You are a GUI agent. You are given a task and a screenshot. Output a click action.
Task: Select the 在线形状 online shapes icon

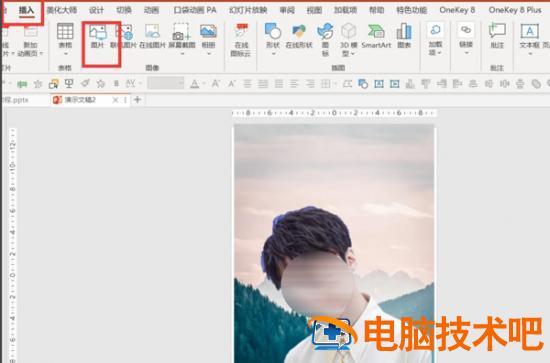(299, 36)
